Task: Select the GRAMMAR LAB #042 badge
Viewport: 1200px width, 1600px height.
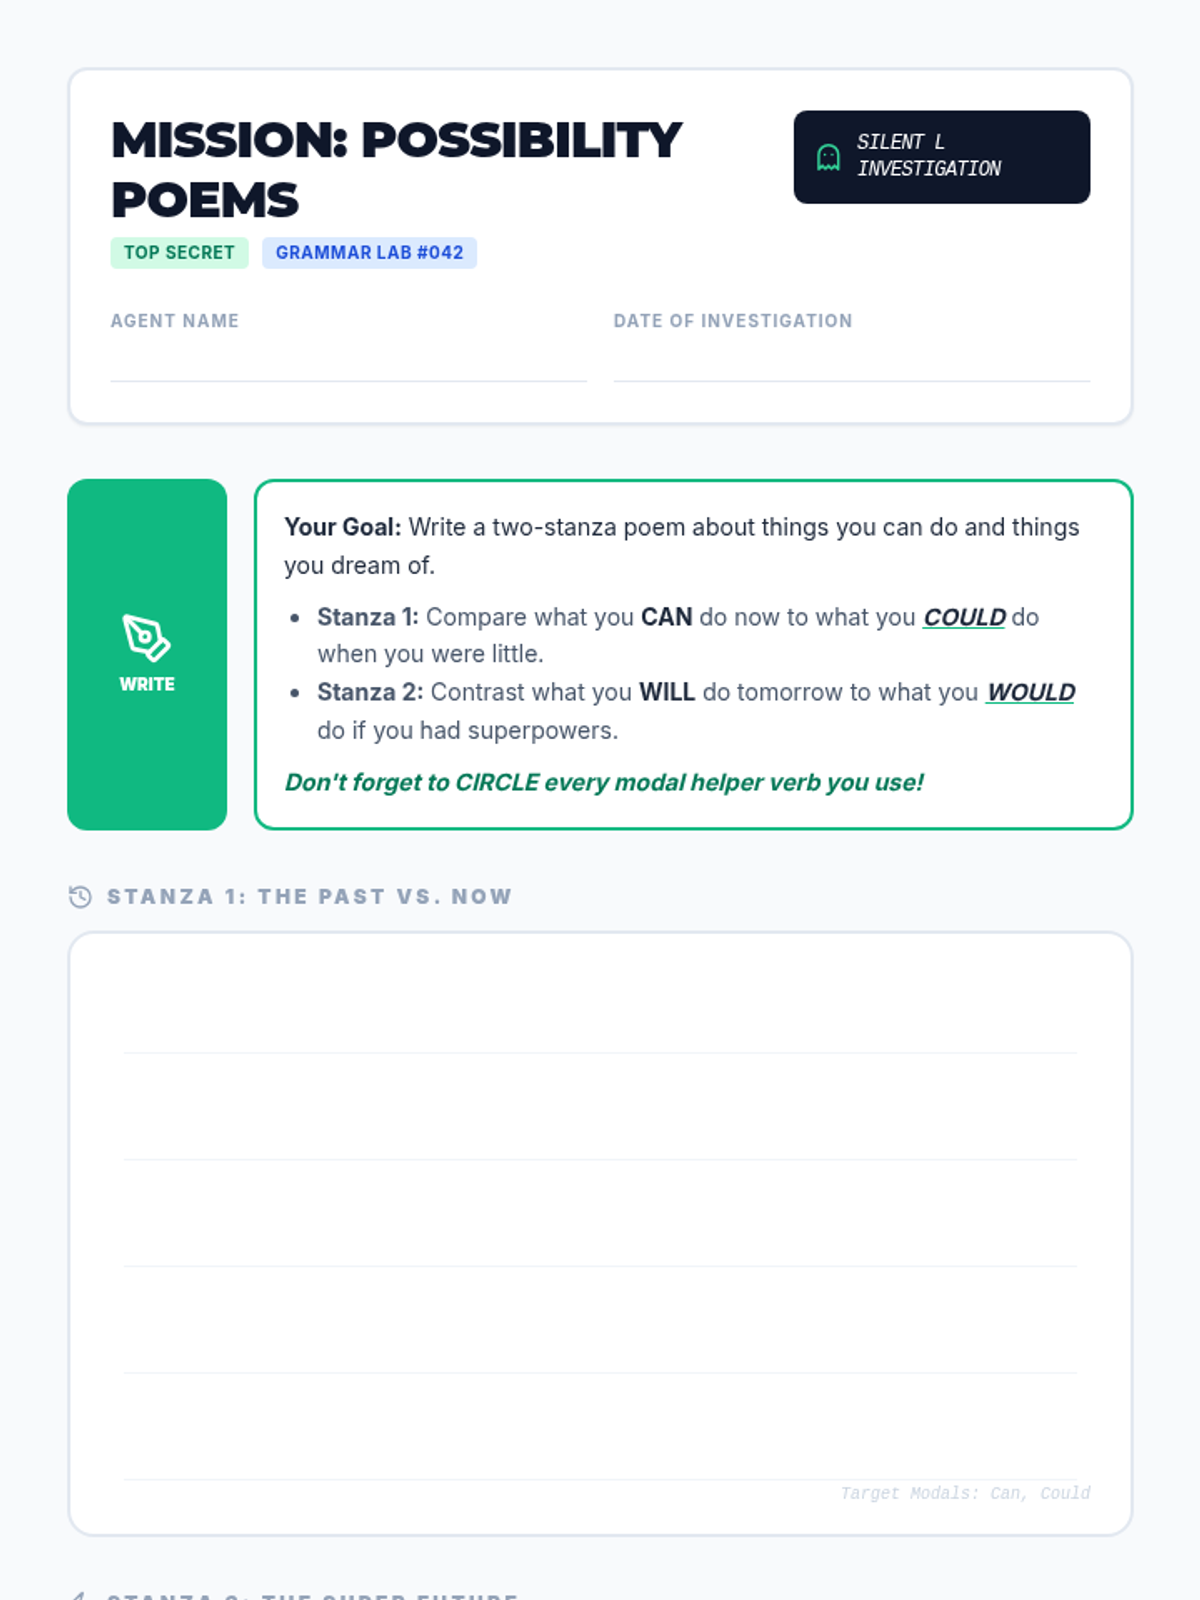Action: 369,253
